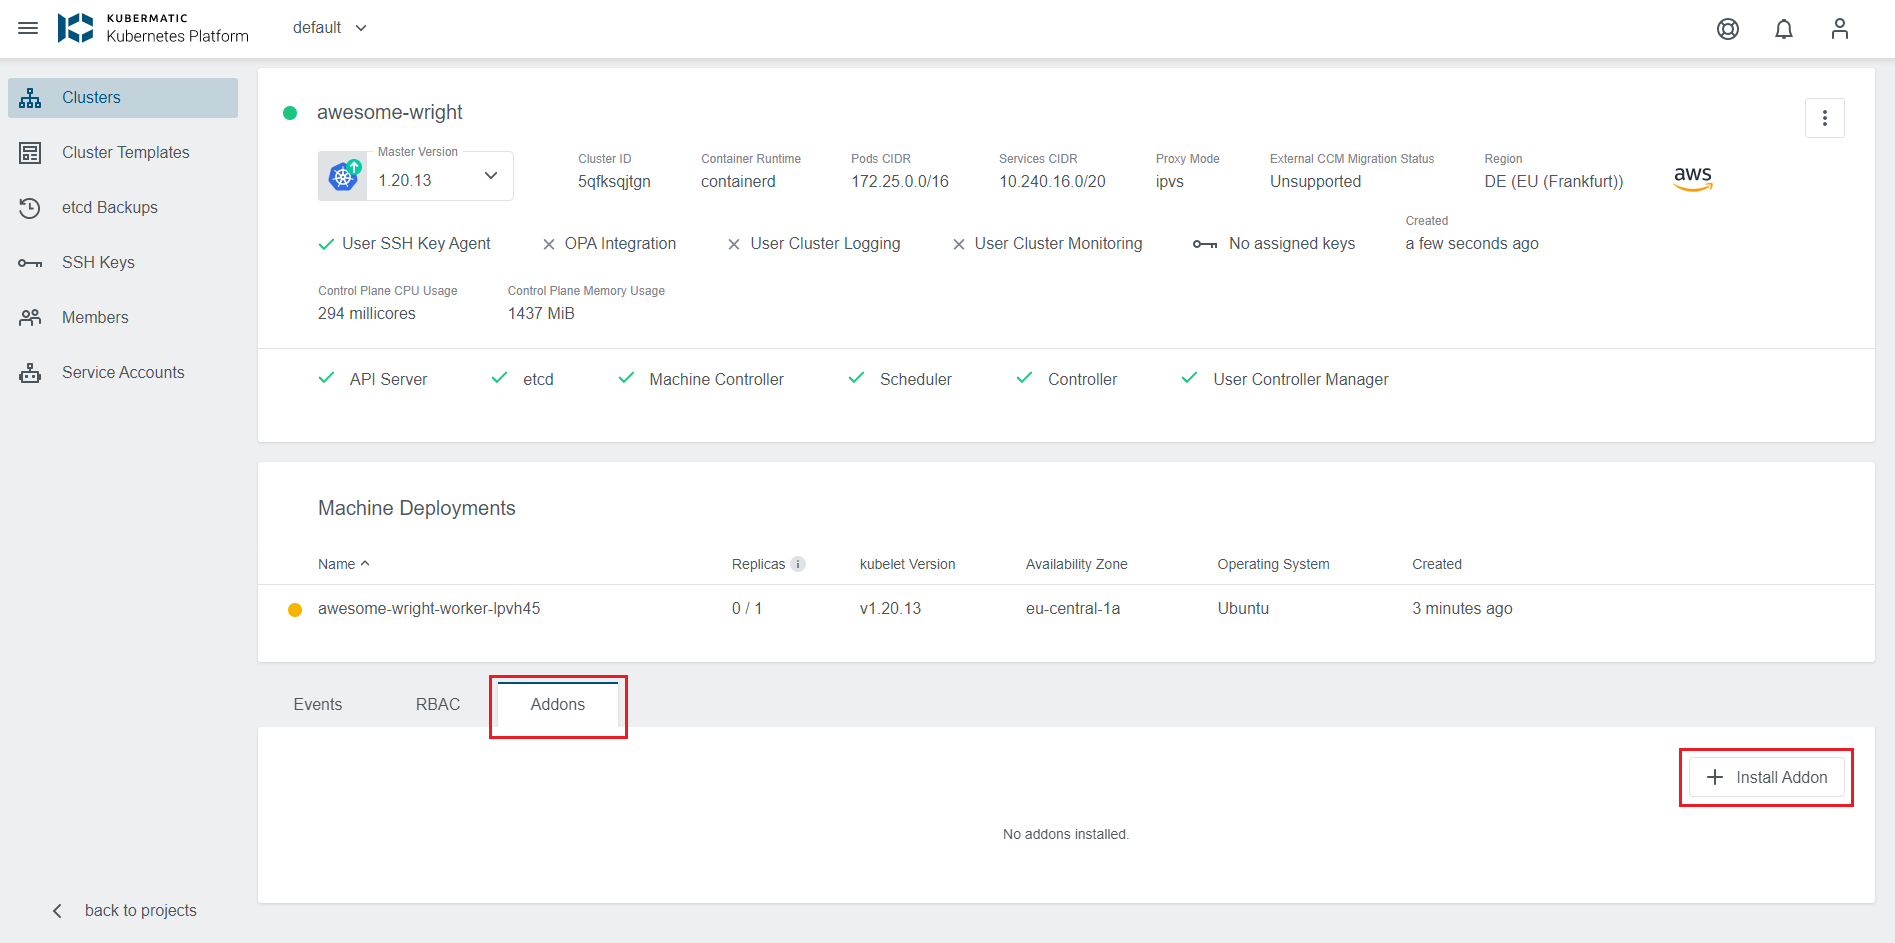Click the Created column header in deployments
The image size is (1895, 943).
1437,564
